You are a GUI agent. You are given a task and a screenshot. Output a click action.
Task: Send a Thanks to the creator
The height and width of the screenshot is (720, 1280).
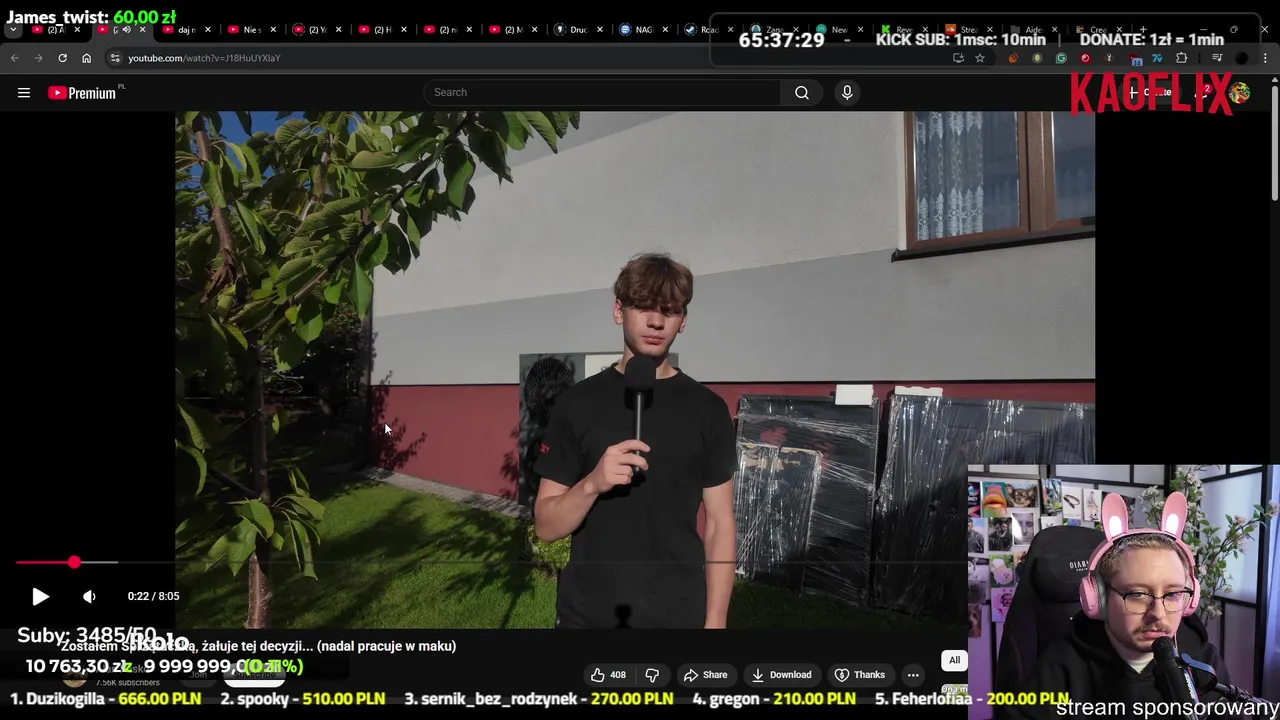tap(860, 675)
